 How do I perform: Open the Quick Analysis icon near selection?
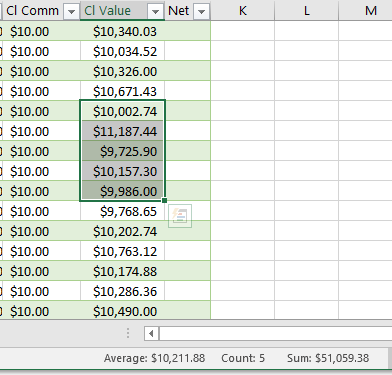point(180,216)
